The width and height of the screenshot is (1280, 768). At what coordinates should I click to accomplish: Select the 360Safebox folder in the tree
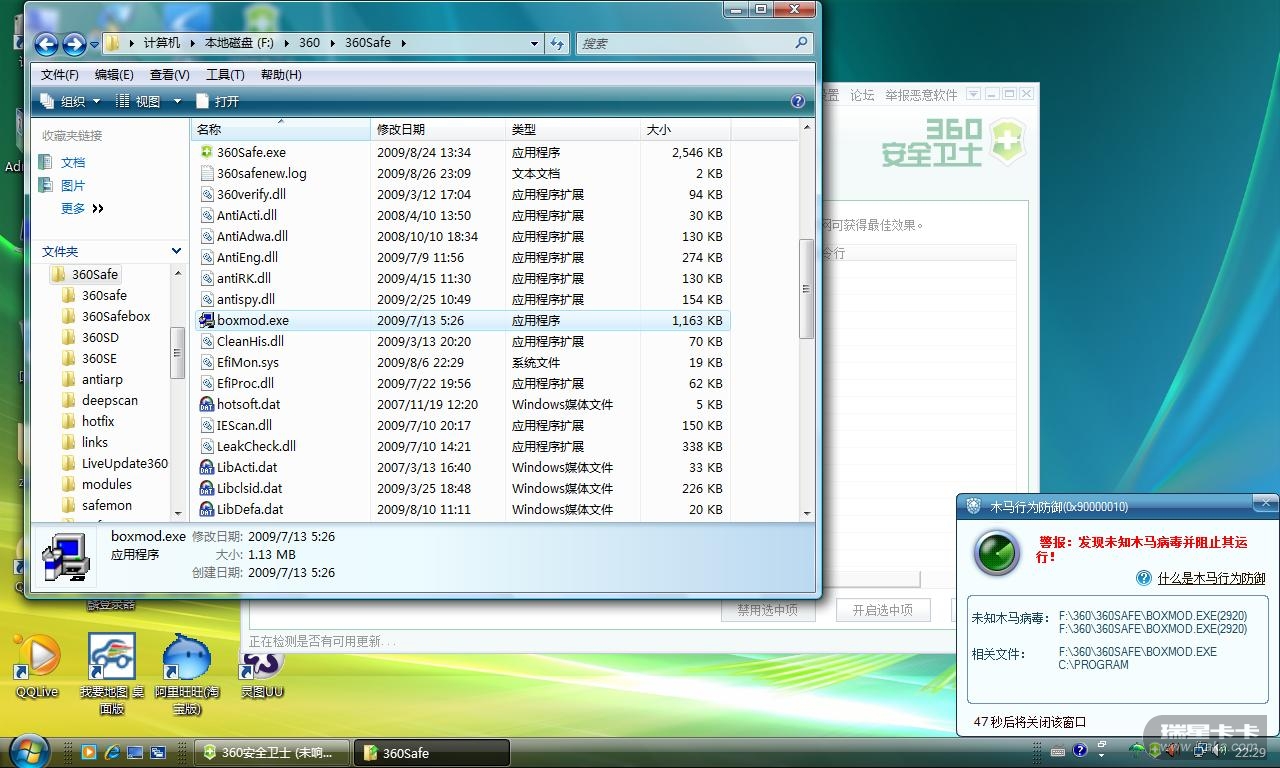pyautogui.click(x=116, y=316)
